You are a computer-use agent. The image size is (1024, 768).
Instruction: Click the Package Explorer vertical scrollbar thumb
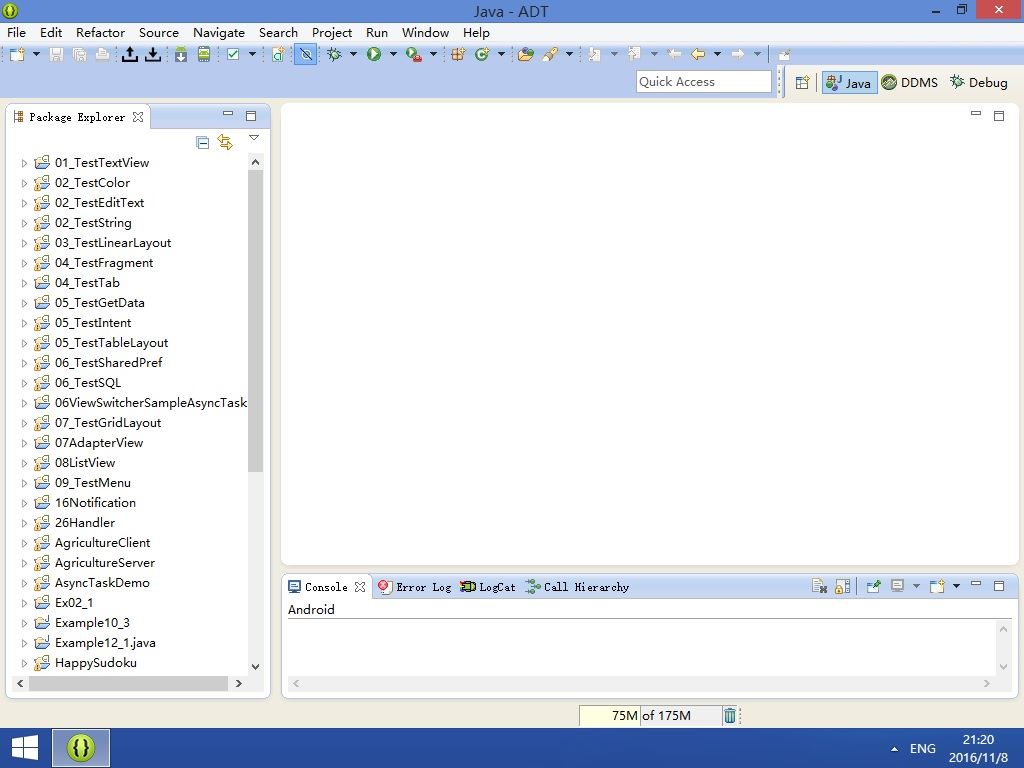pyautogui.click(x=255, y=321)
